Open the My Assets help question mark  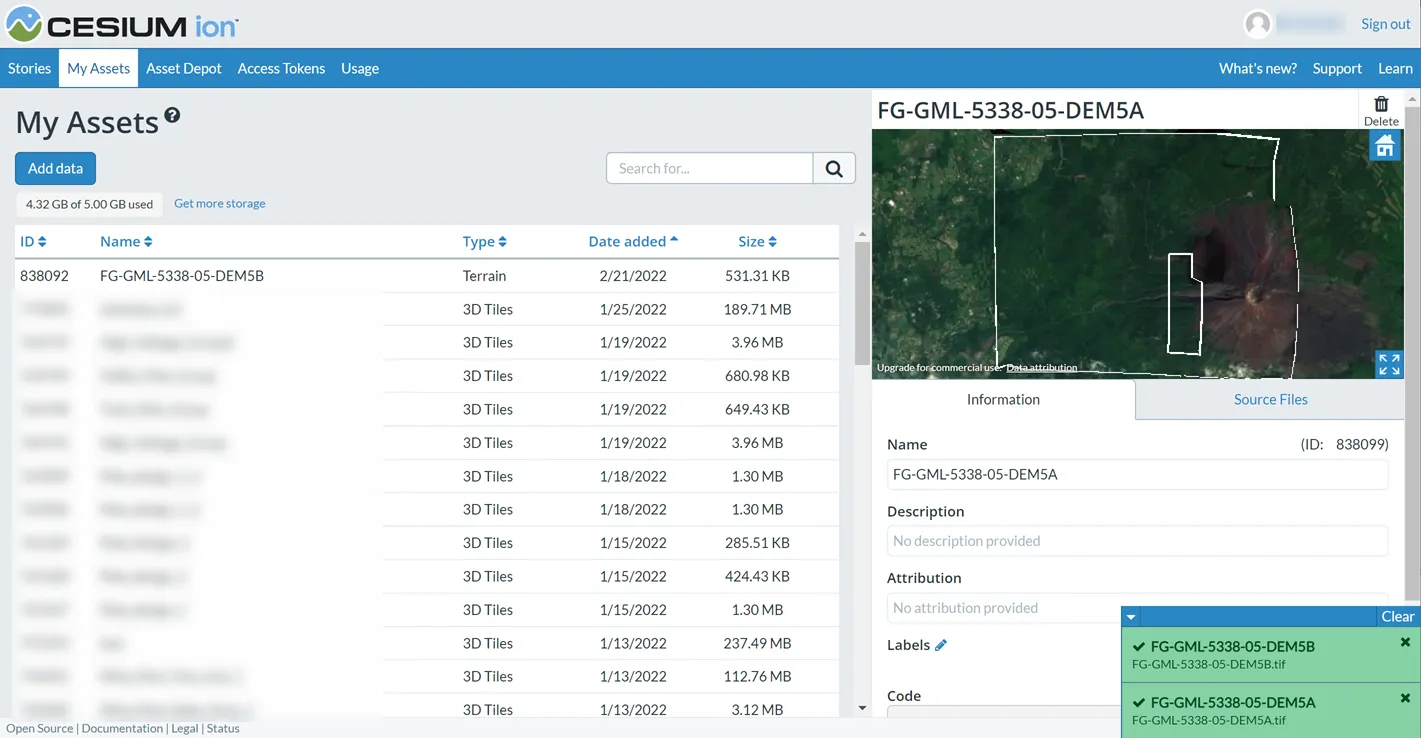tap(172, 116)
